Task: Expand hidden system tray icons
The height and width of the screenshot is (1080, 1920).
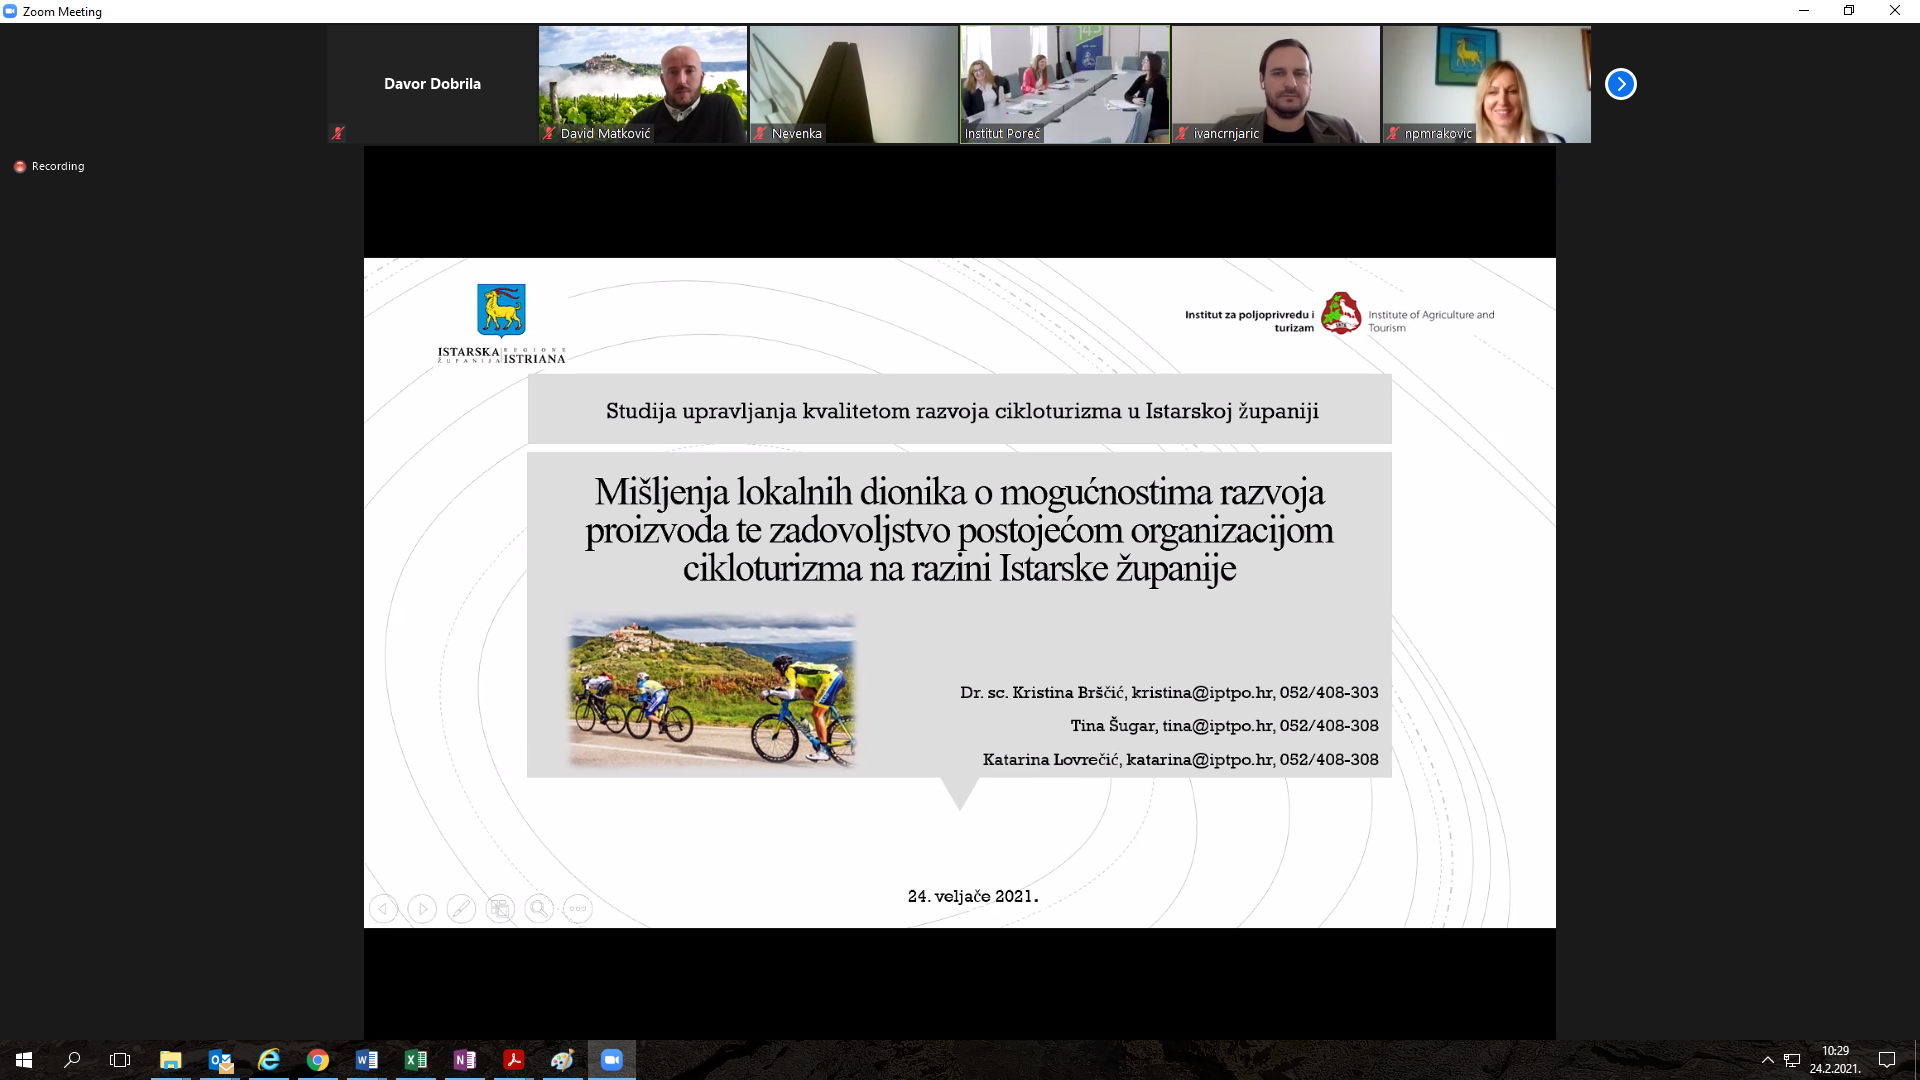Action: pyautogui.click(x=1767, y=1060)
